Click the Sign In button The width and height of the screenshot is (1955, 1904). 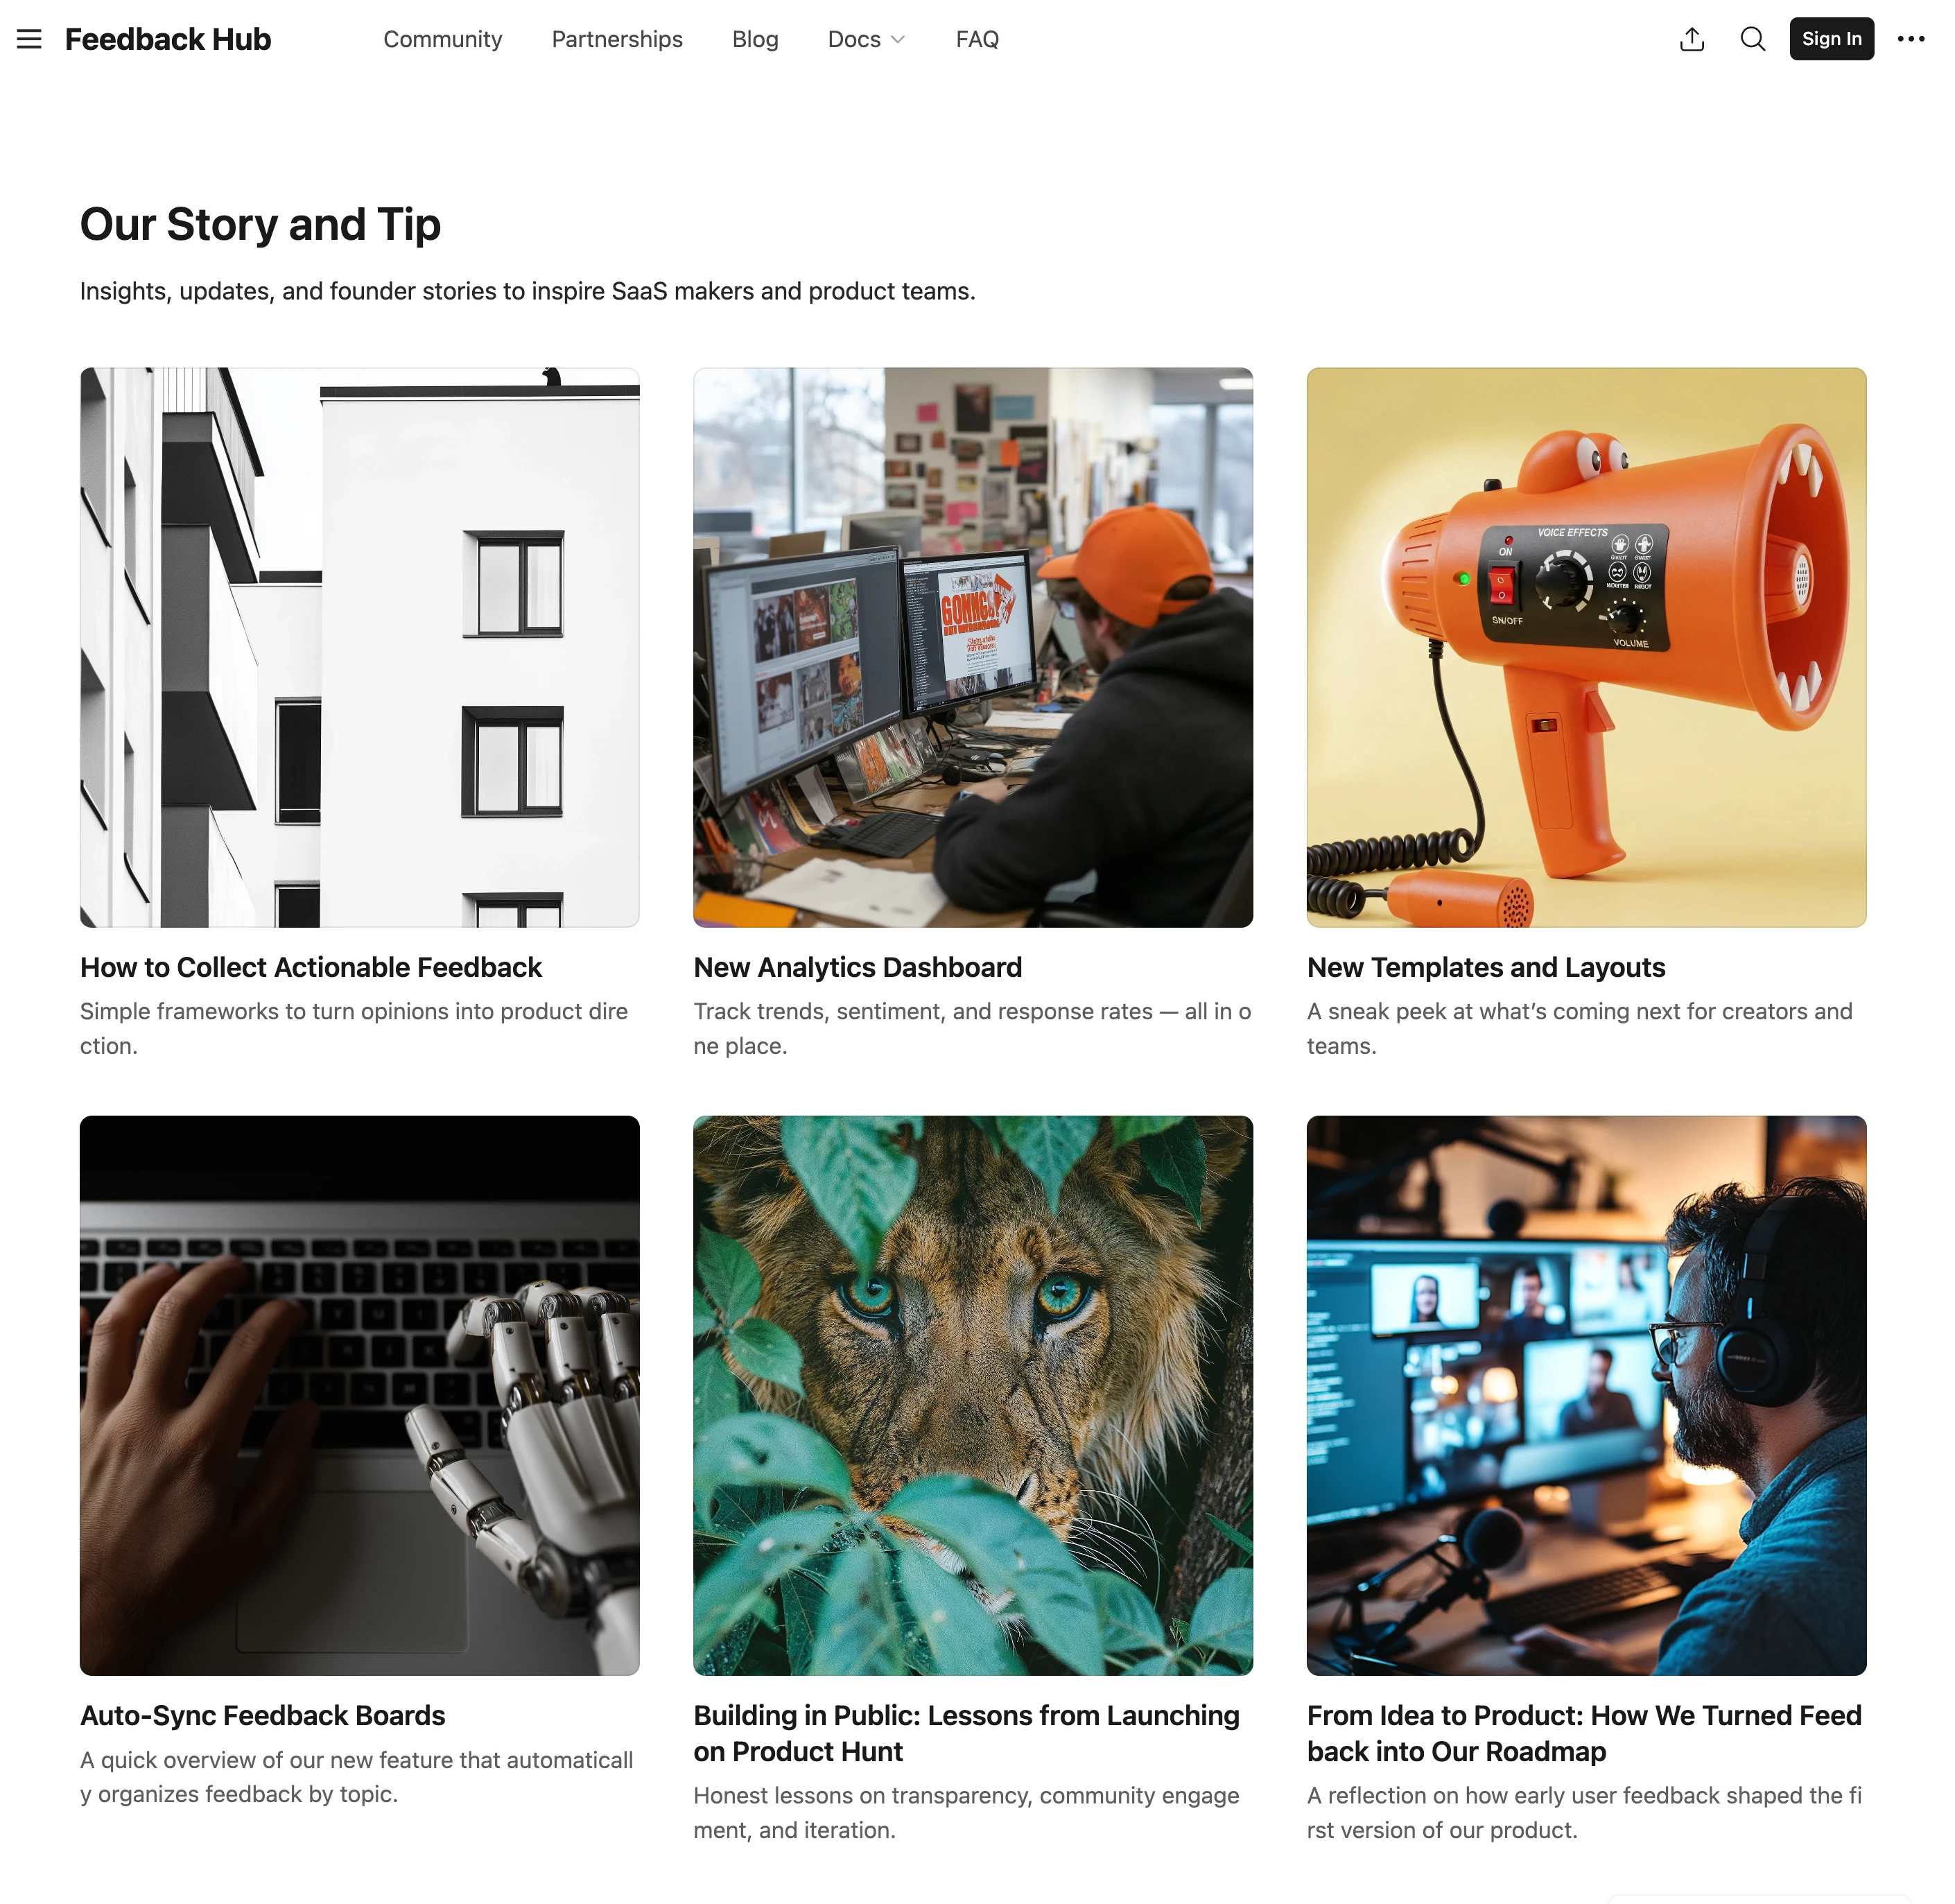click(x=1832, y=39)
